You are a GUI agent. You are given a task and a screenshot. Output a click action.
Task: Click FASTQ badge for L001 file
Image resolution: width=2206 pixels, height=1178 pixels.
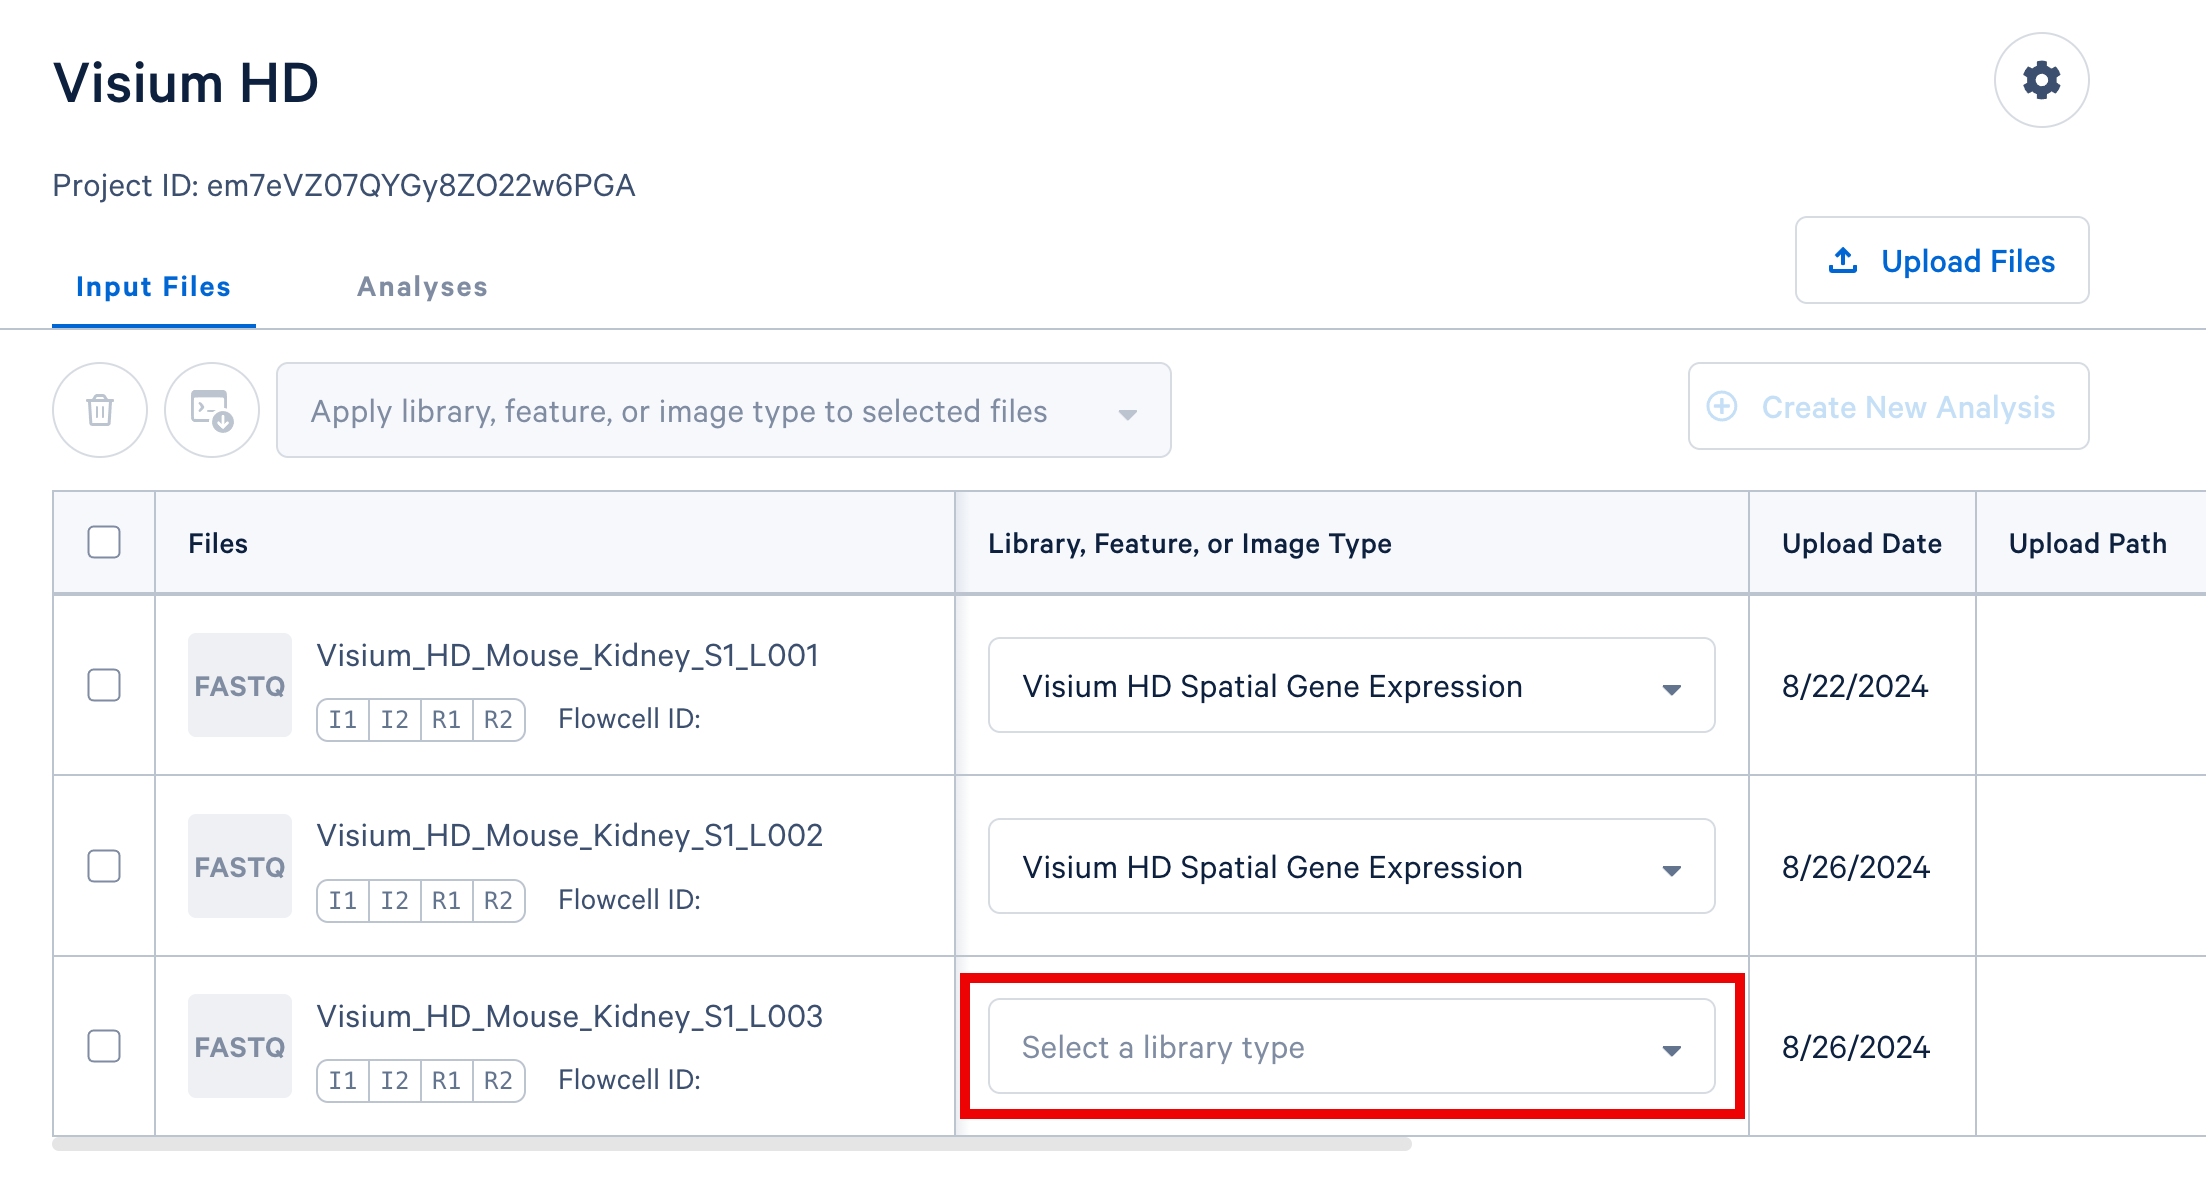240,686
